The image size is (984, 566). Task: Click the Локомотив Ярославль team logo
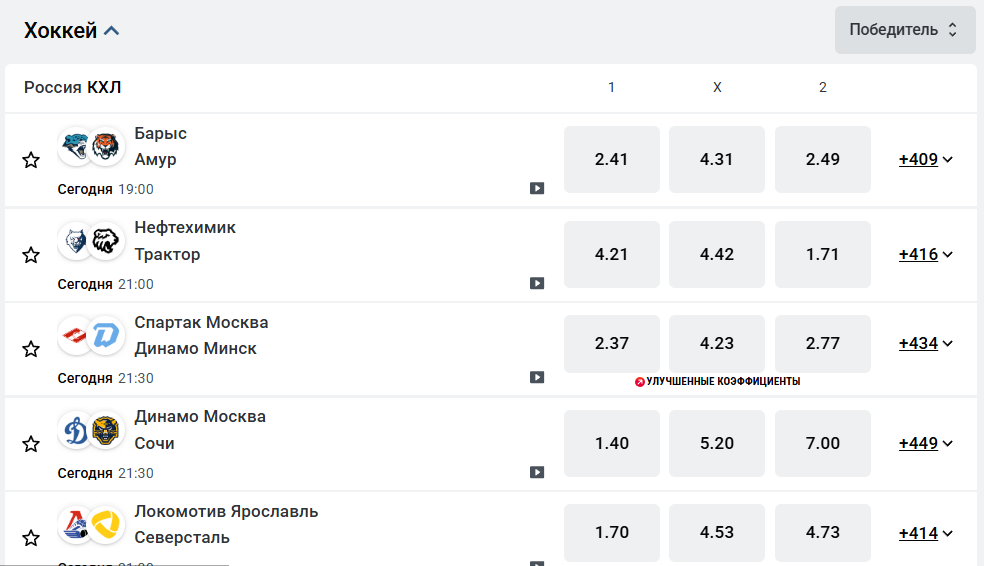[75, 525]
